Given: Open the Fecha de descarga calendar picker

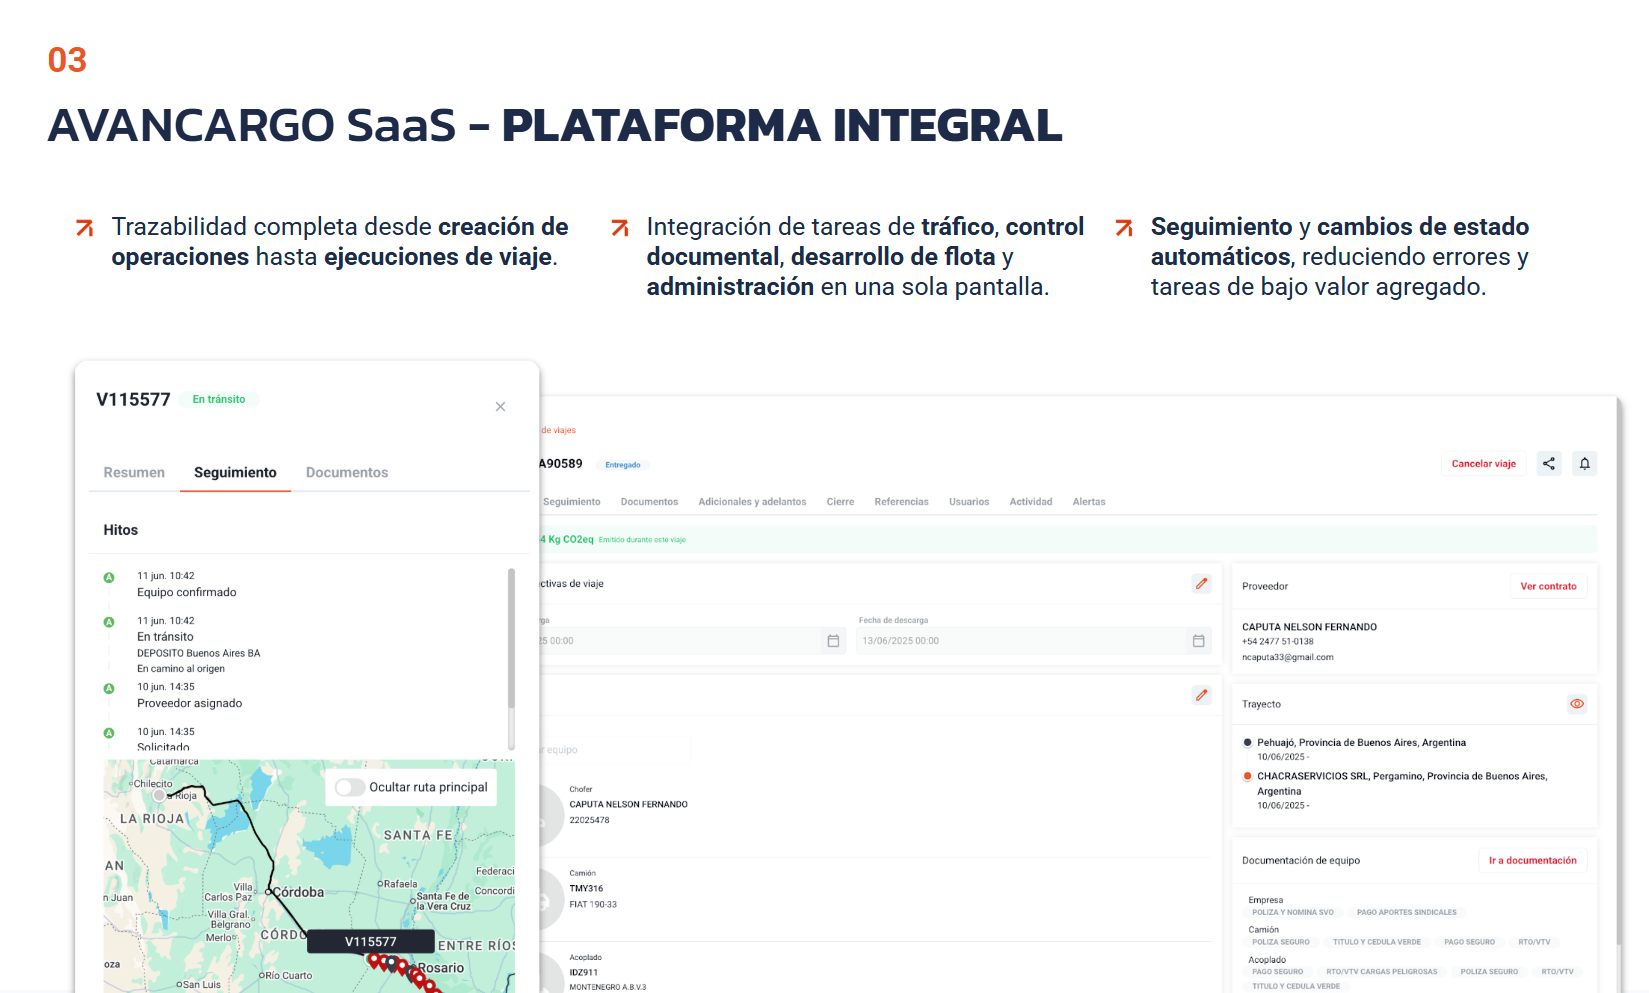Looking at the screenshot, I should [x=1197, y=640].
